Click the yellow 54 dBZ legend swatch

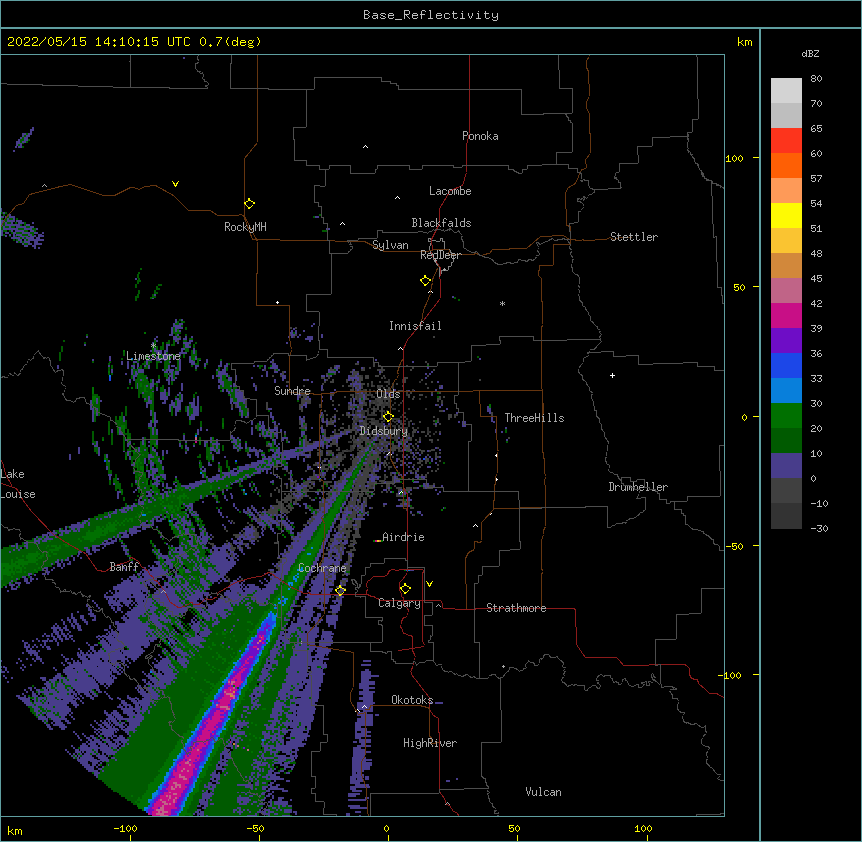pyautogui.click(x=786, y=216)
